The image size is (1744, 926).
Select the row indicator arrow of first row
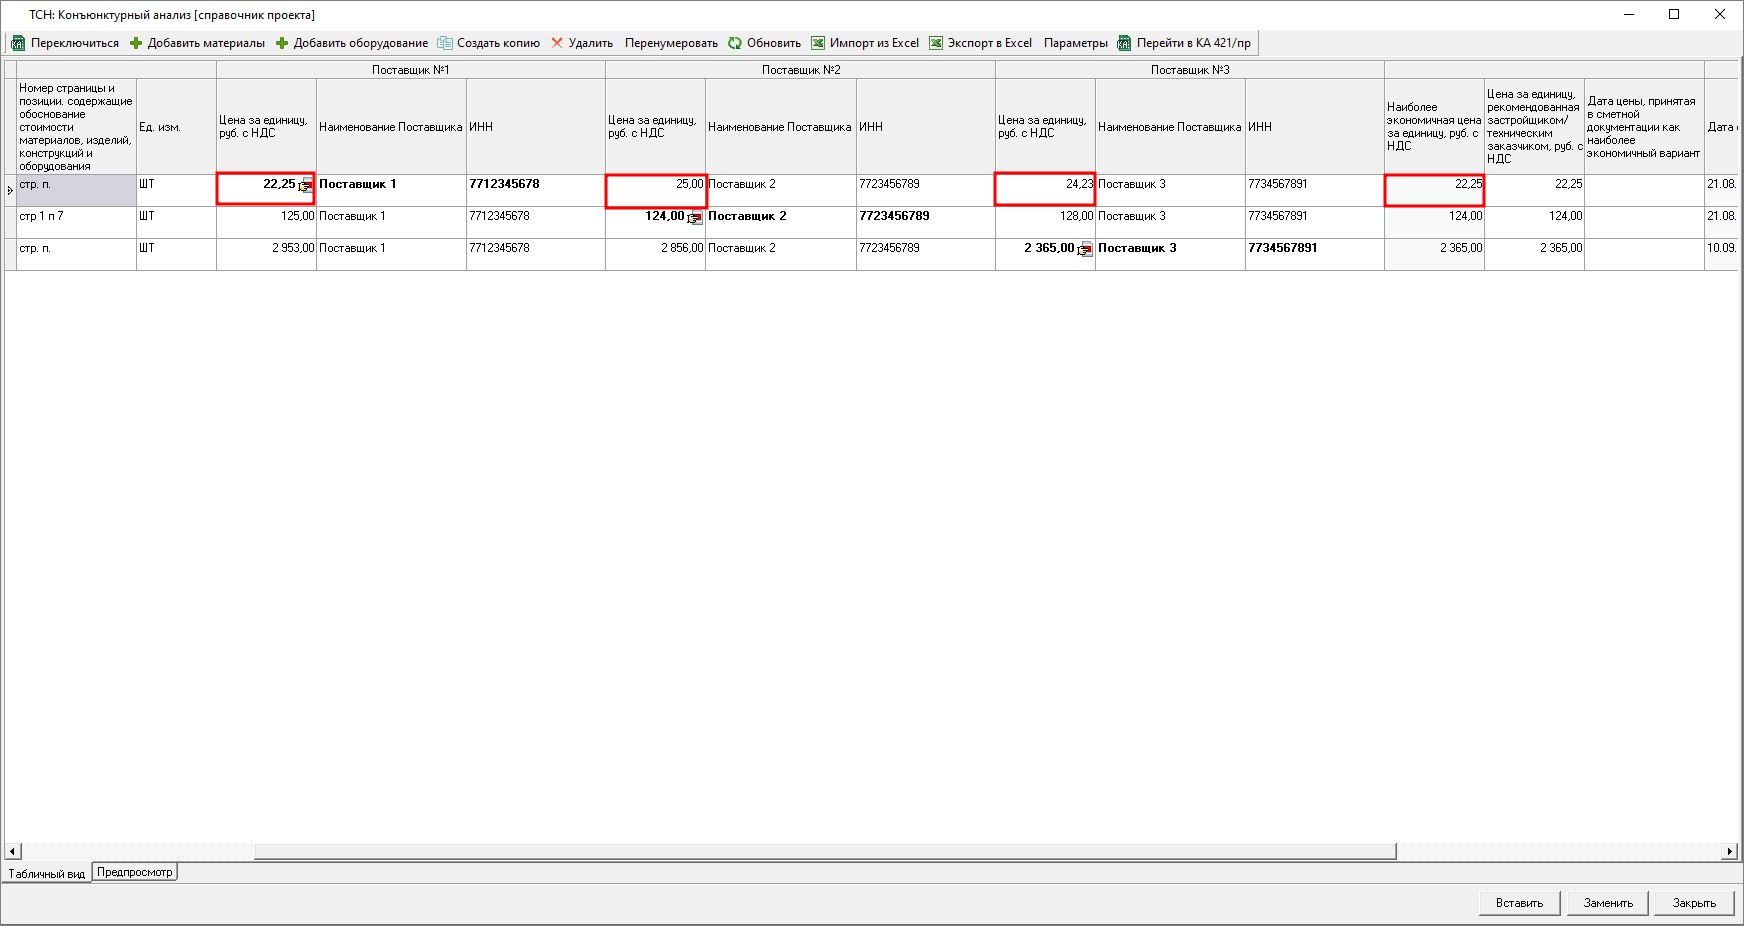10,190
